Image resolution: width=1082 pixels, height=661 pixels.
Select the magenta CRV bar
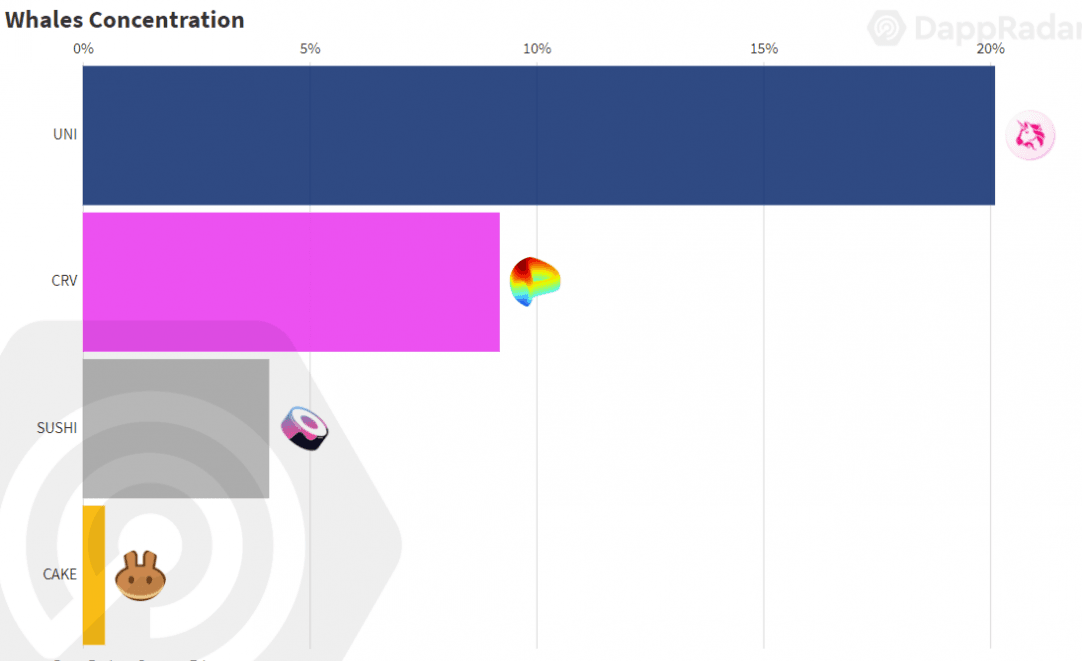point(291,281)
